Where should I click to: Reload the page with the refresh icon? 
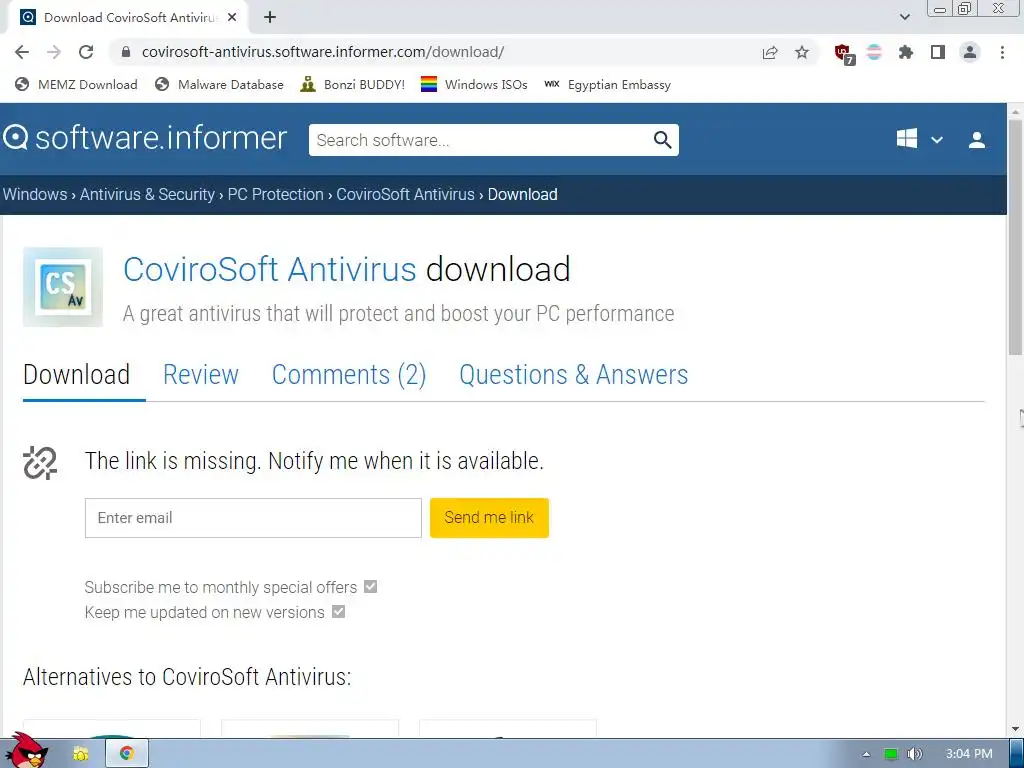86,52
